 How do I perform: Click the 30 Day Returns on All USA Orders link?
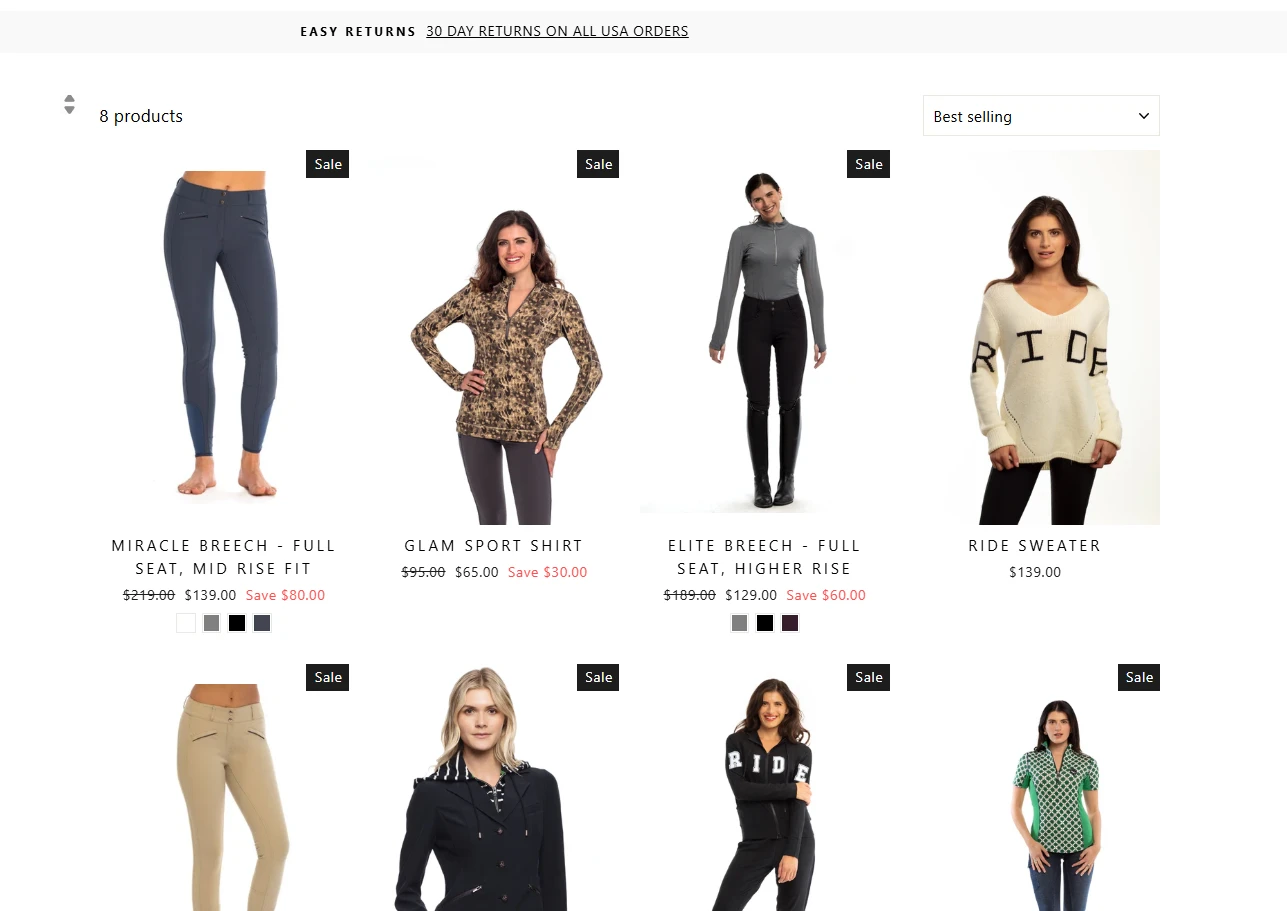pyautogui.click(x=557, y=31)
